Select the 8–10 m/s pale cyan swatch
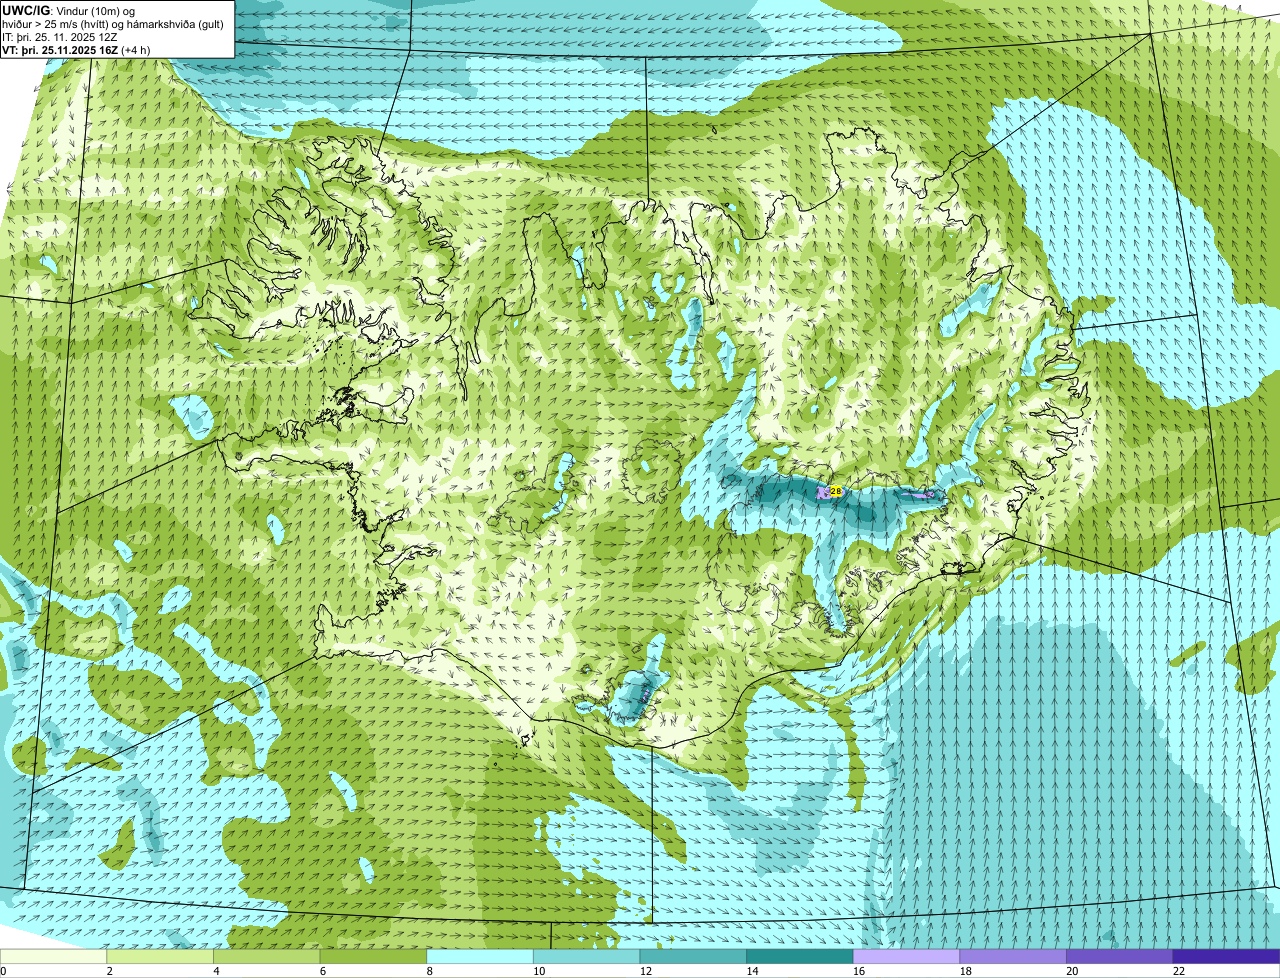 coord(480,956)
